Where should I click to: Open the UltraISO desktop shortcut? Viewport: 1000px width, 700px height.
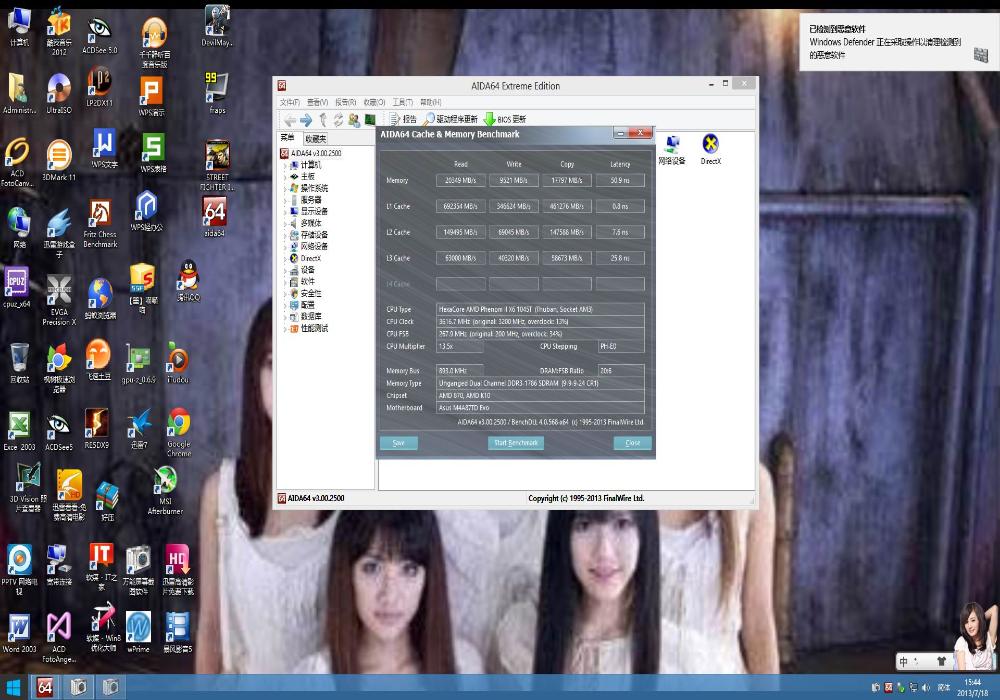point(59,93)
